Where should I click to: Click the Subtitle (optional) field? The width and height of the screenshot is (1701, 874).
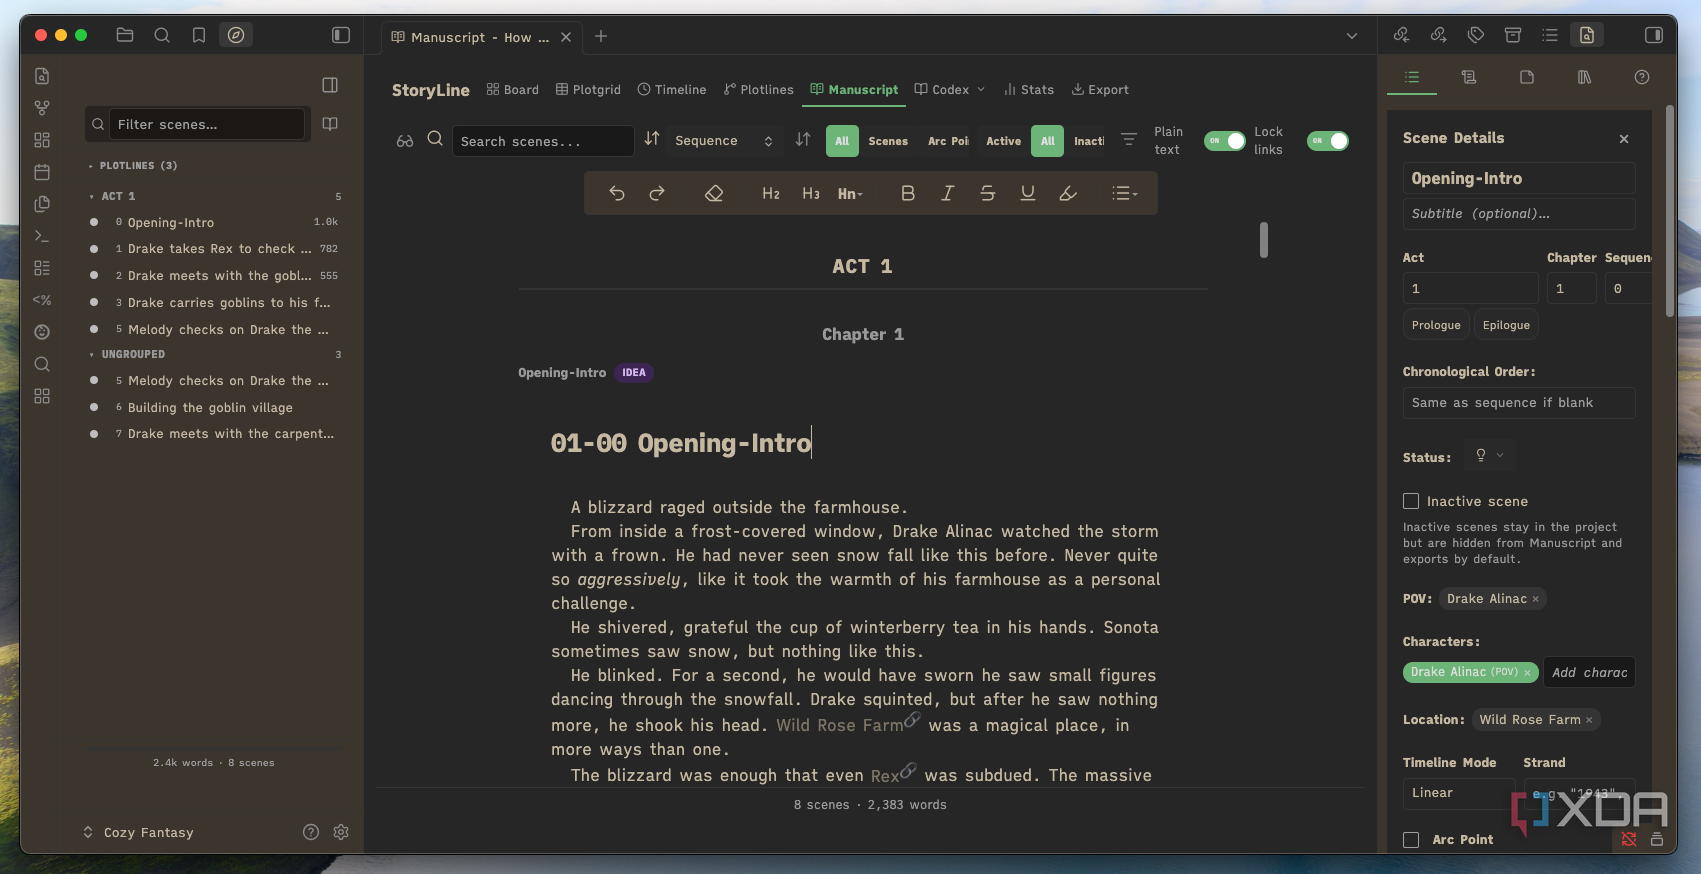coord(1519,214)
